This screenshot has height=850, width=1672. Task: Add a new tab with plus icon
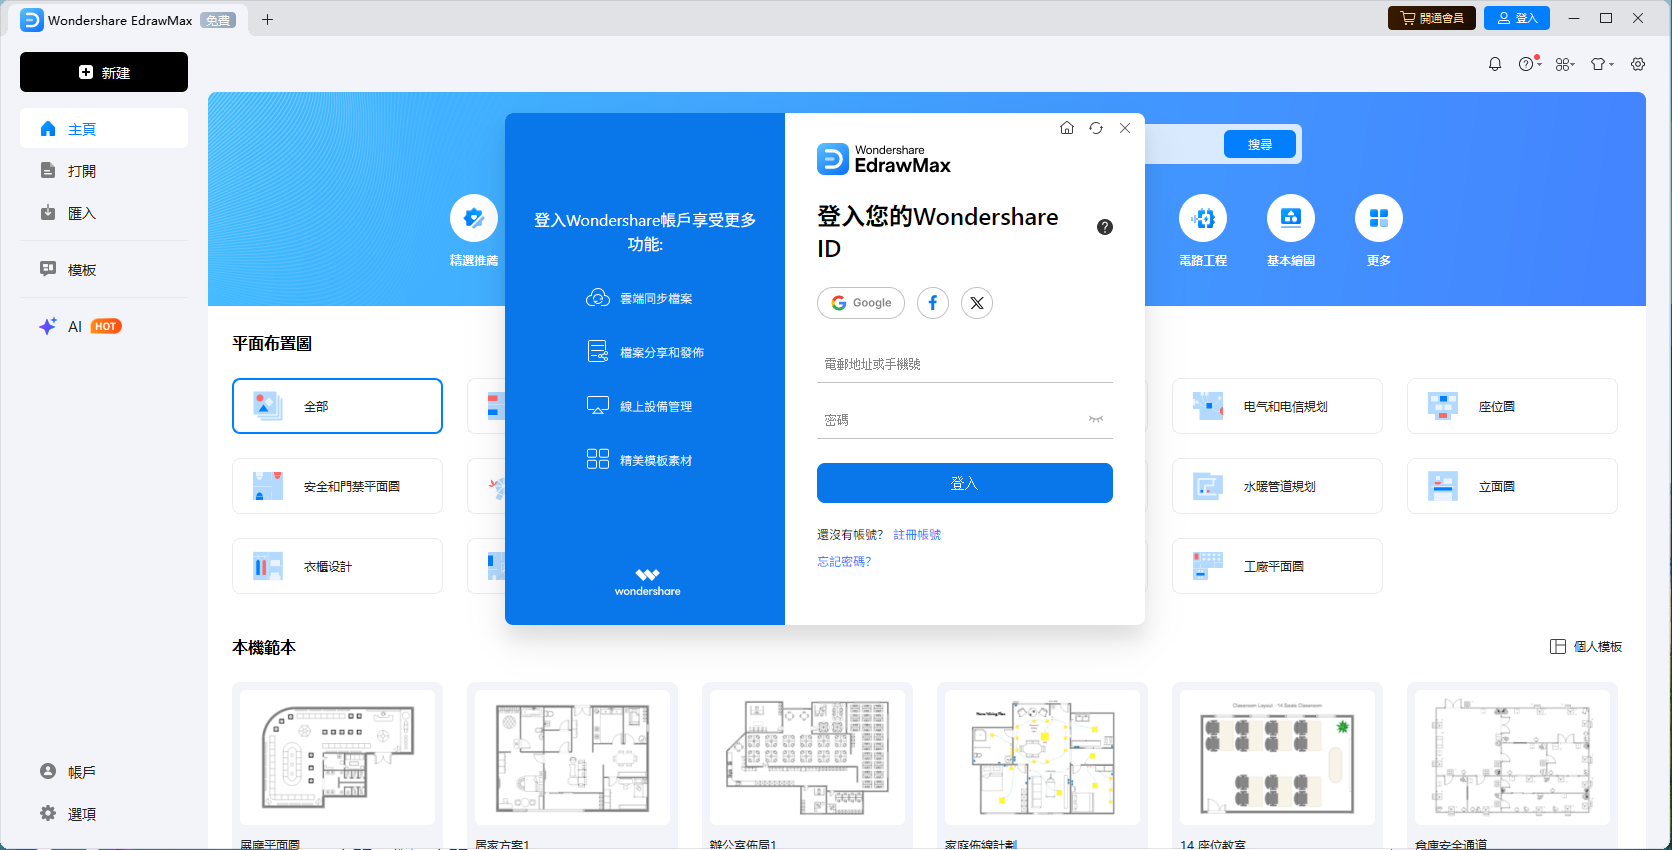(x=267, y=19)
